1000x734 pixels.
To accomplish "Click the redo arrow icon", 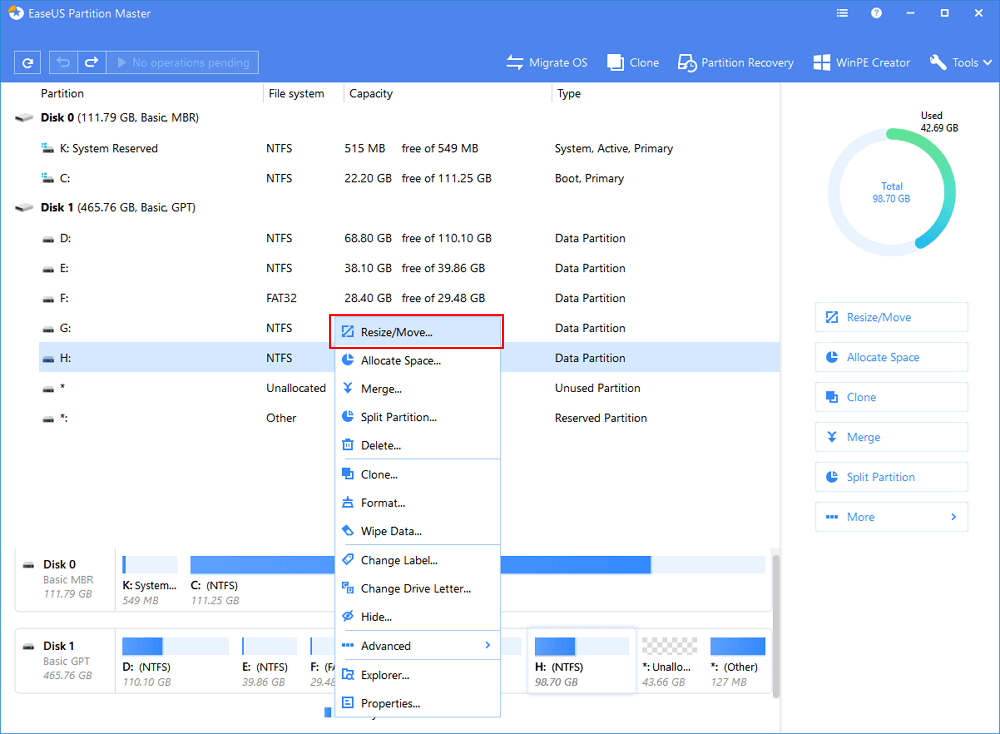I will coord(91,63).
